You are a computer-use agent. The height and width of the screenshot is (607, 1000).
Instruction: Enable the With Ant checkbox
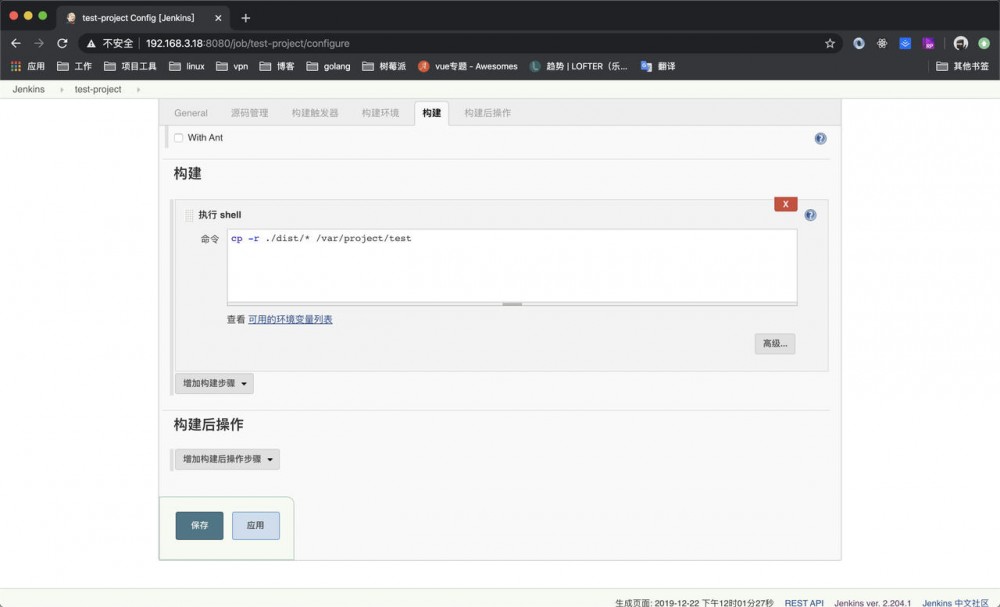178,138
